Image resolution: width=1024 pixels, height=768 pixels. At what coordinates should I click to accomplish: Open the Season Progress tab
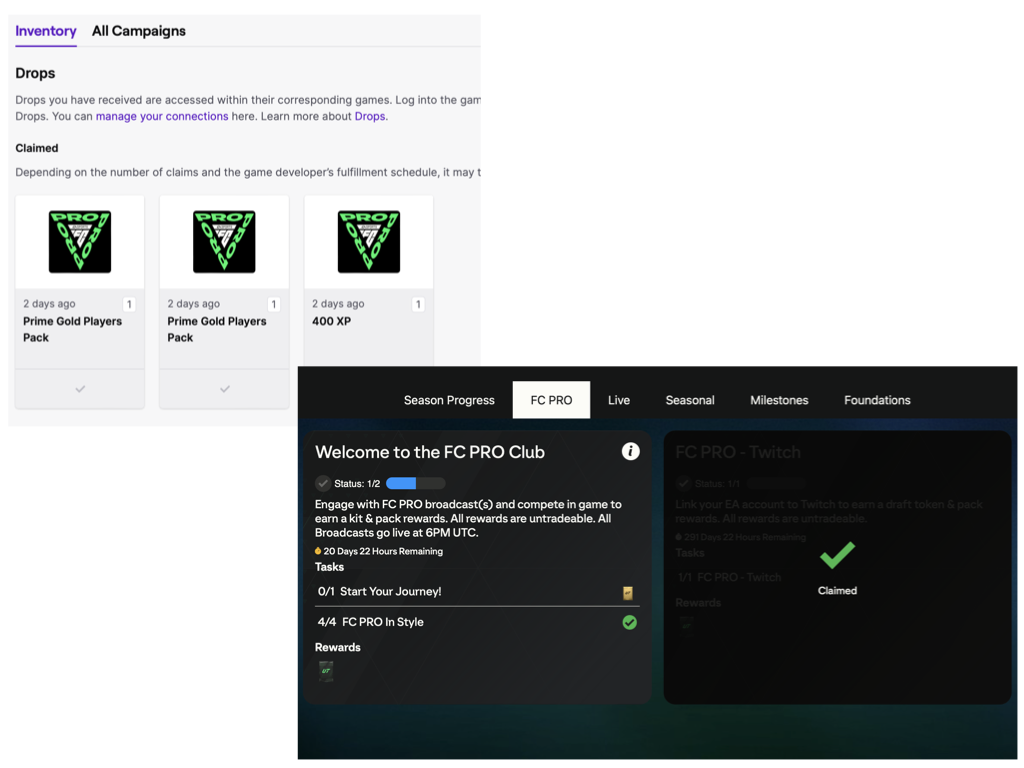(449, 400)
